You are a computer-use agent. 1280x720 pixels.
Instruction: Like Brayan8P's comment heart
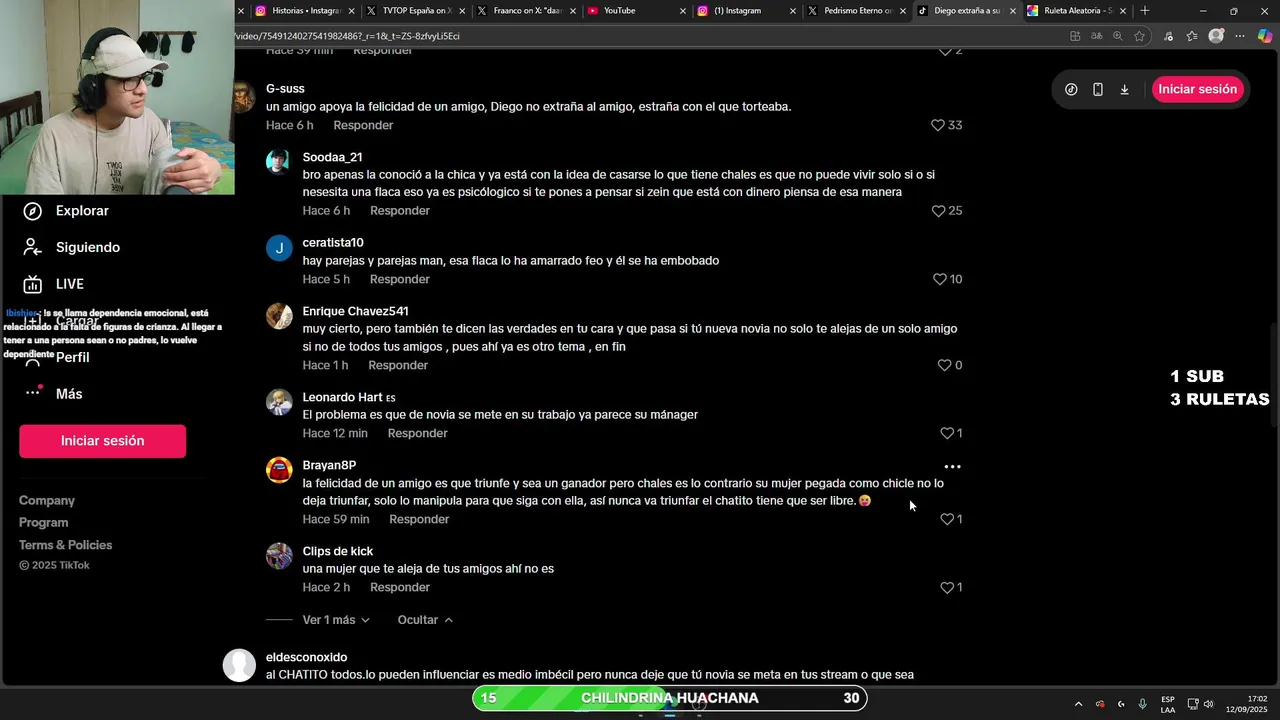[x=947, y=519]
